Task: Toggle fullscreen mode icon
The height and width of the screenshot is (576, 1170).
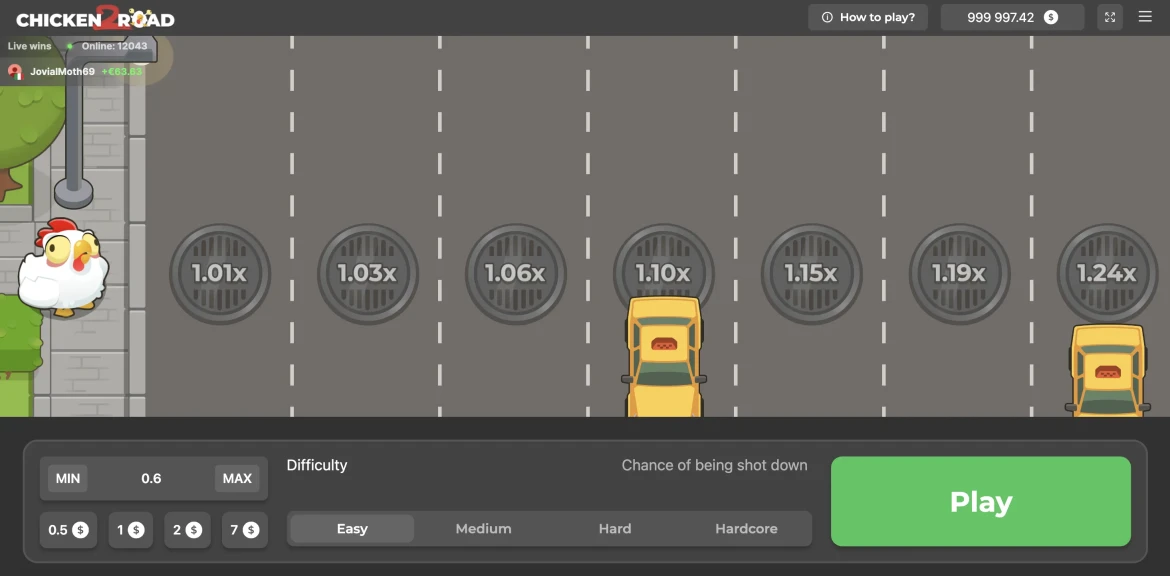Action: tap(1110, 17)
